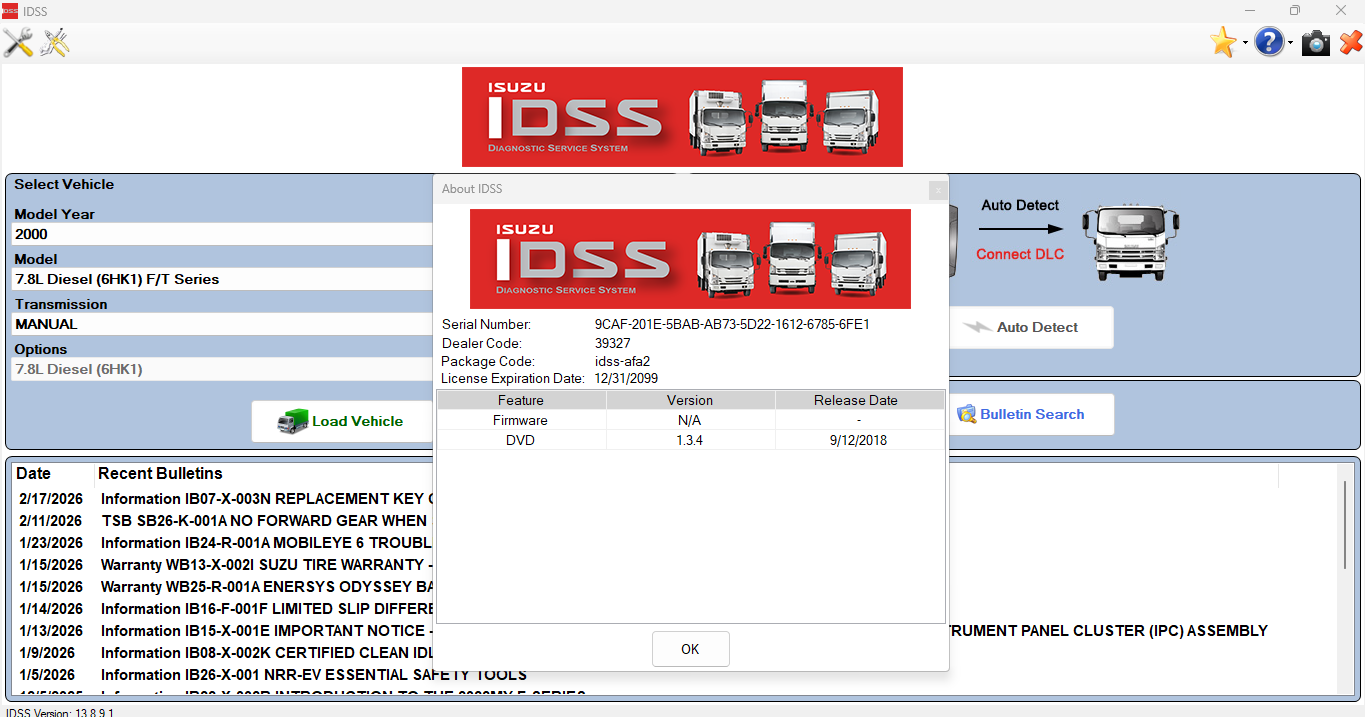This screenshot has width=1365, height=717.
Task: Open bulletin IB08-X-002K CERTIFIED CLEAN
Action: coord(266,653)
